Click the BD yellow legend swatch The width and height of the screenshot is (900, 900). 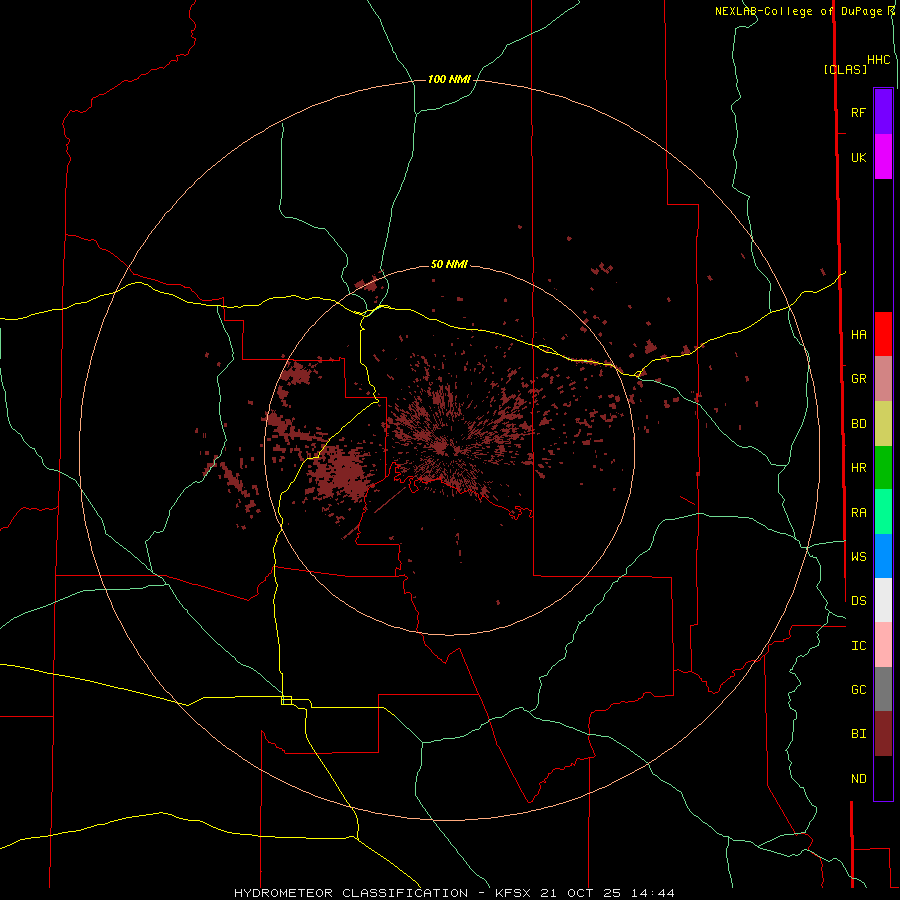[x=883, y=424]
